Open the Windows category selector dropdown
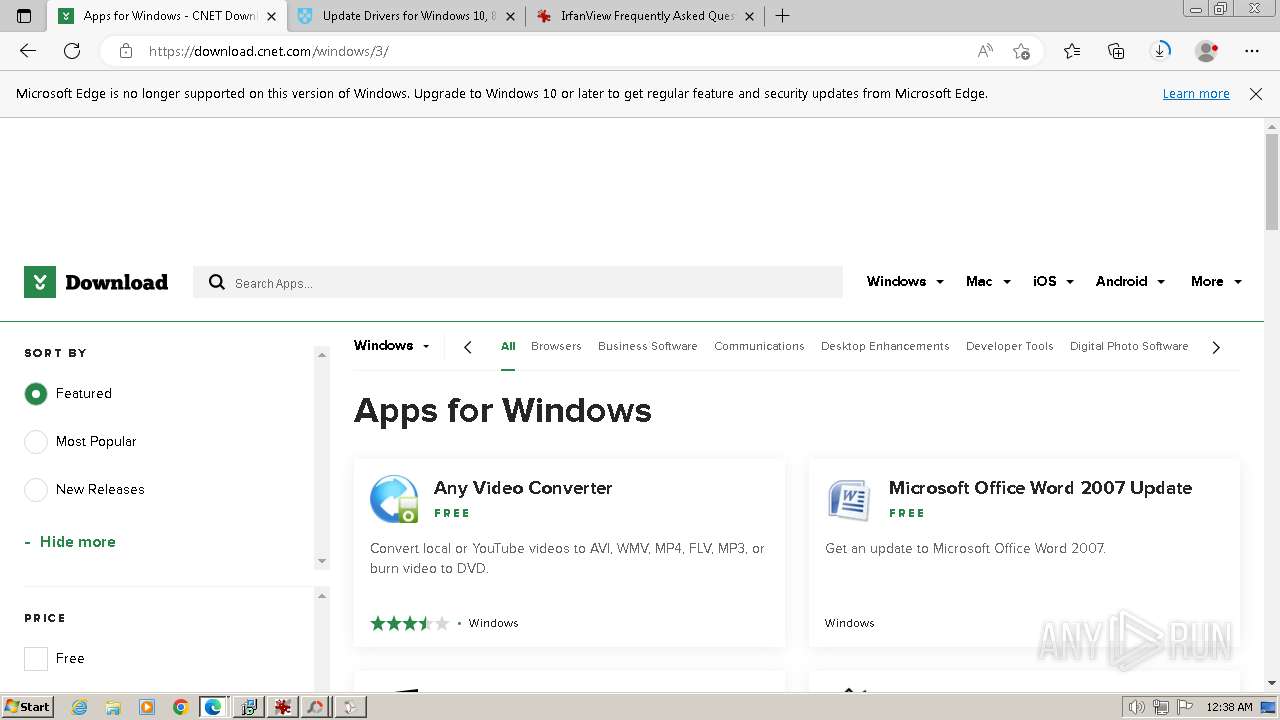 pyautogui.click(x=392, y=346)
